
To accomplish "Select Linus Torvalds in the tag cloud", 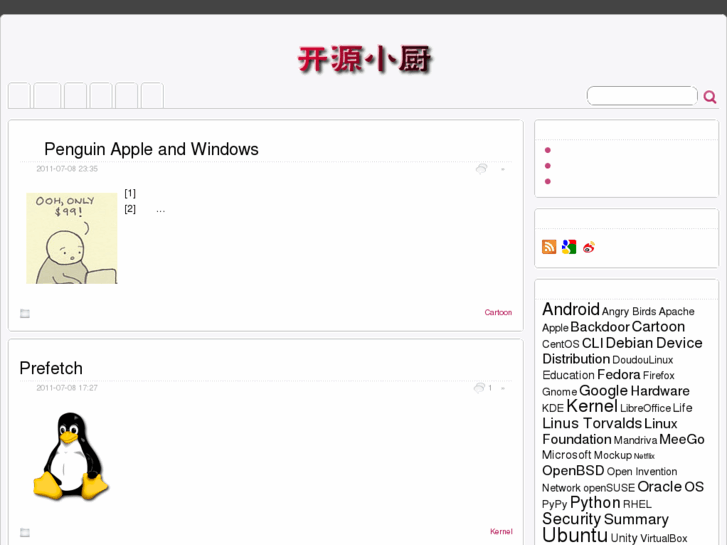I will point(592,423).
